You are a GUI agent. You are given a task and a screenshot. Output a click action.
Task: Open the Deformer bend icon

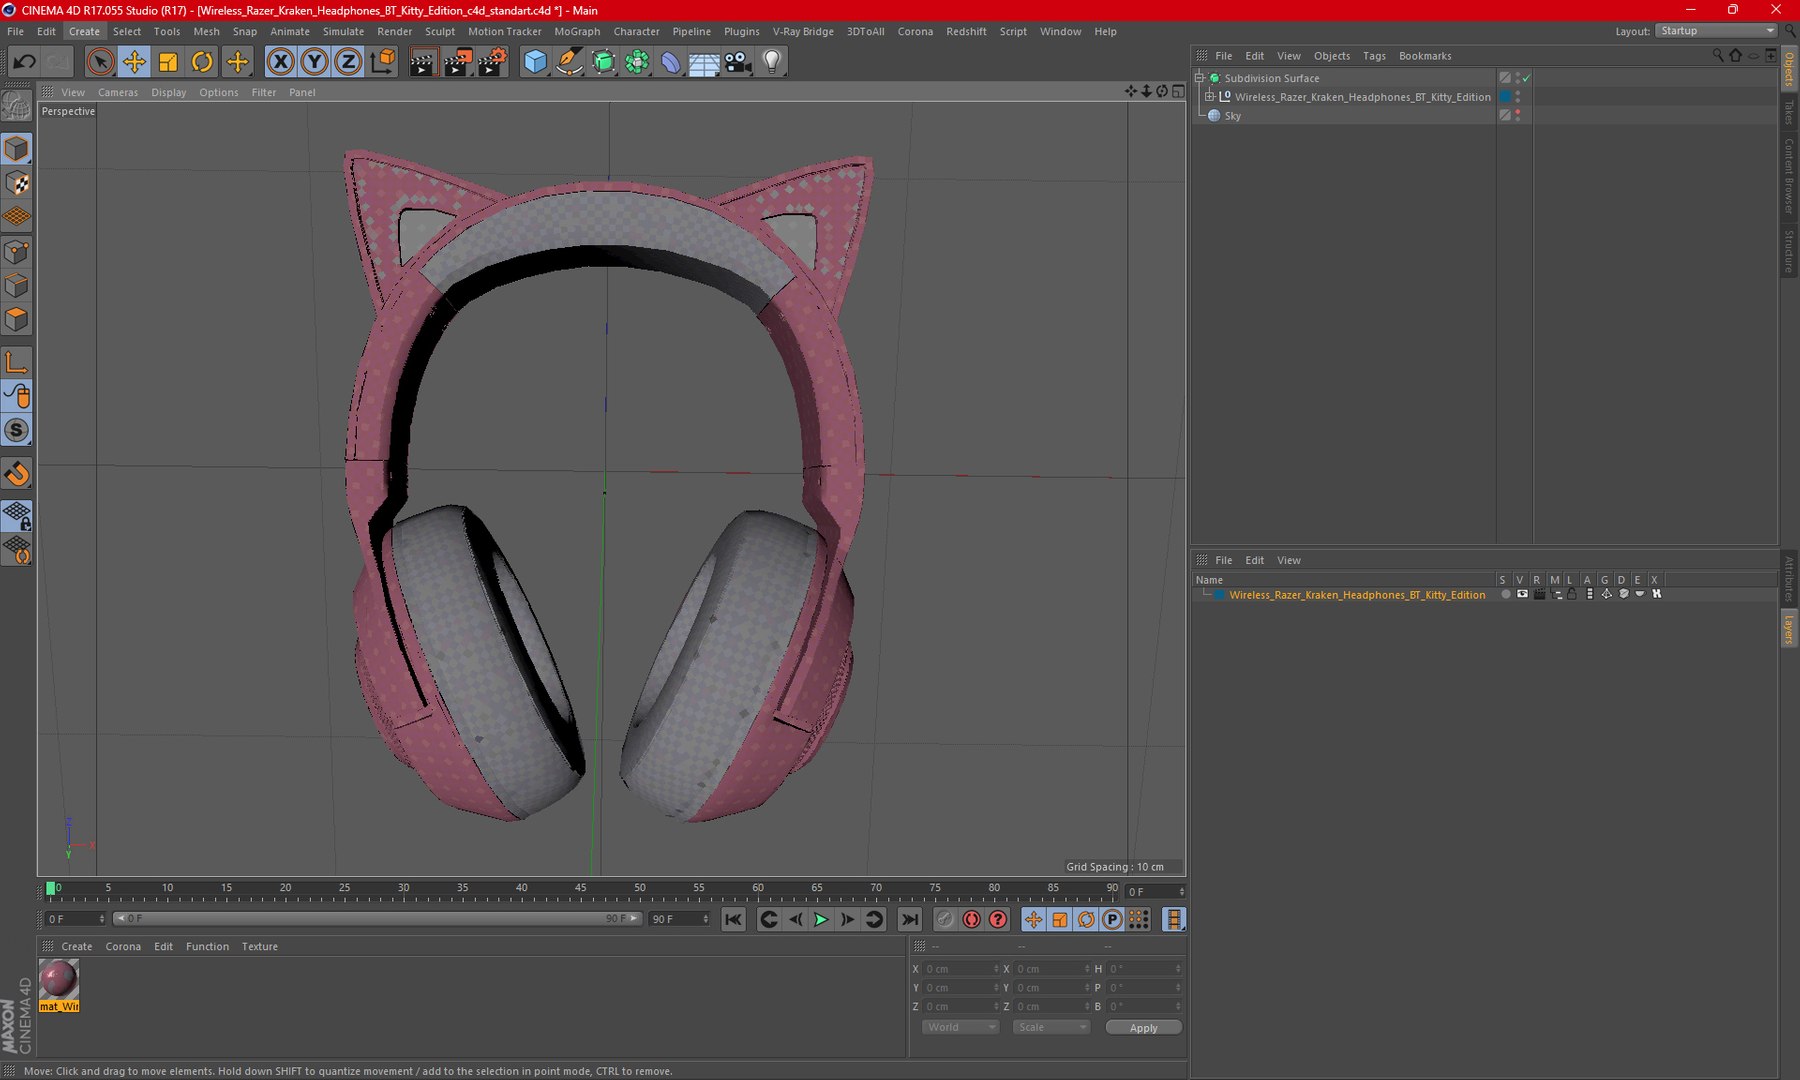(671, 62)
